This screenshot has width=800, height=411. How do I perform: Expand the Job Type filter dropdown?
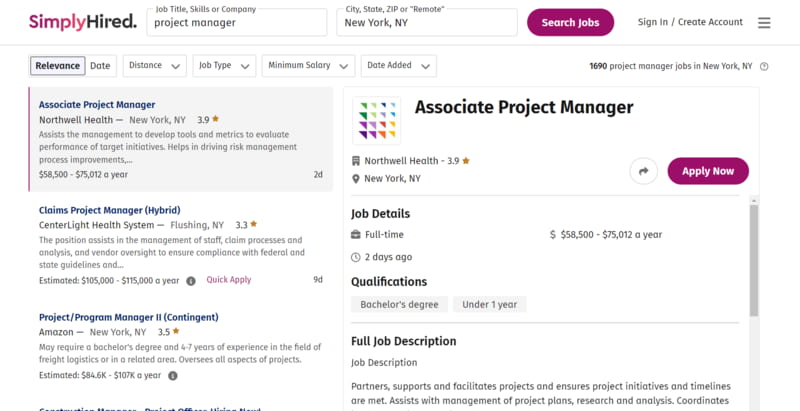click(x=224, y=66)
